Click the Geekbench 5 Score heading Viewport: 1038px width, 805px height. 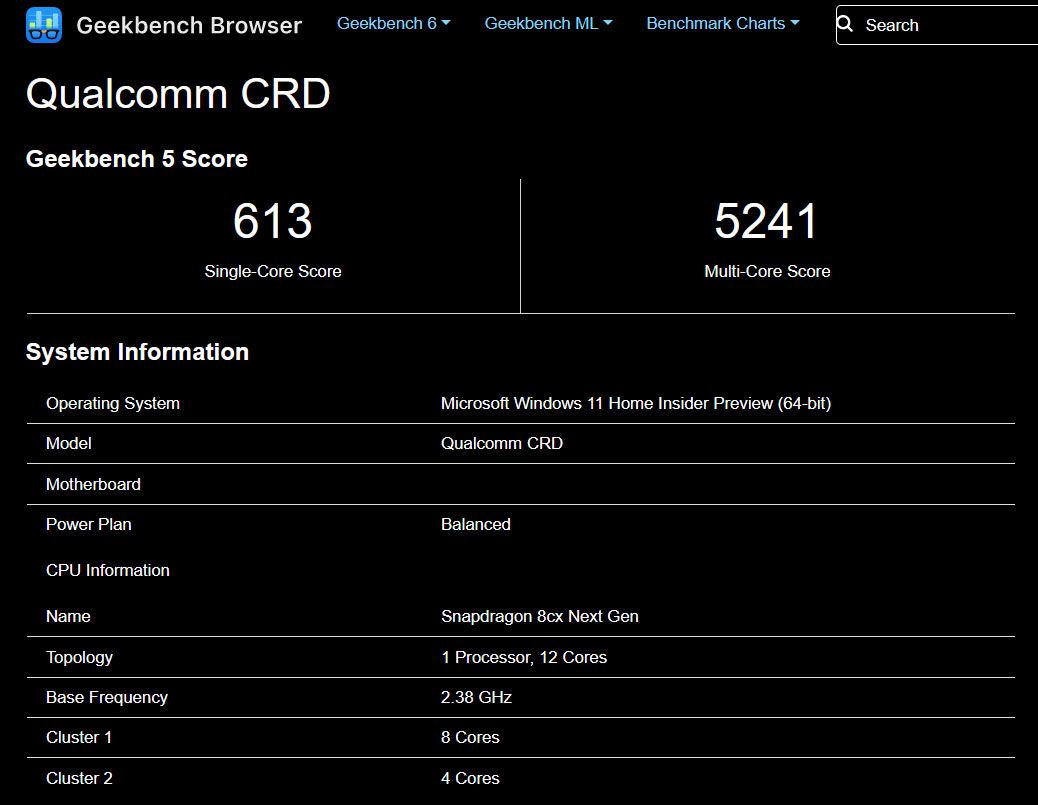point(137,158)
